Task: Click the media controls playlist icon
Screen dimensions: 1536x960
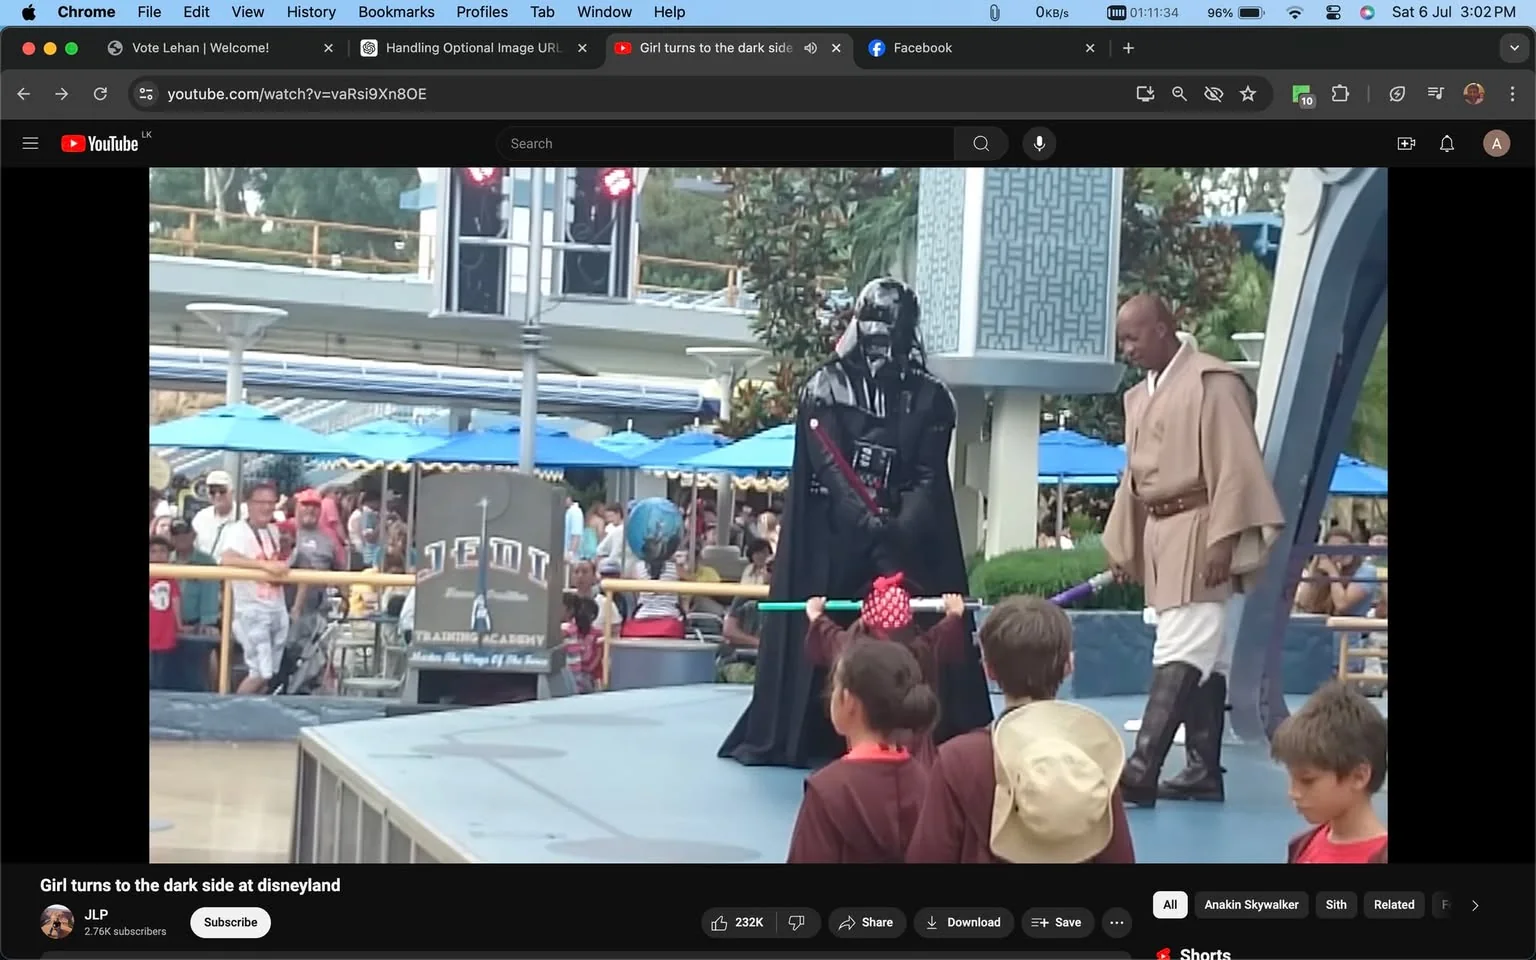Action: coord(1436,93)
